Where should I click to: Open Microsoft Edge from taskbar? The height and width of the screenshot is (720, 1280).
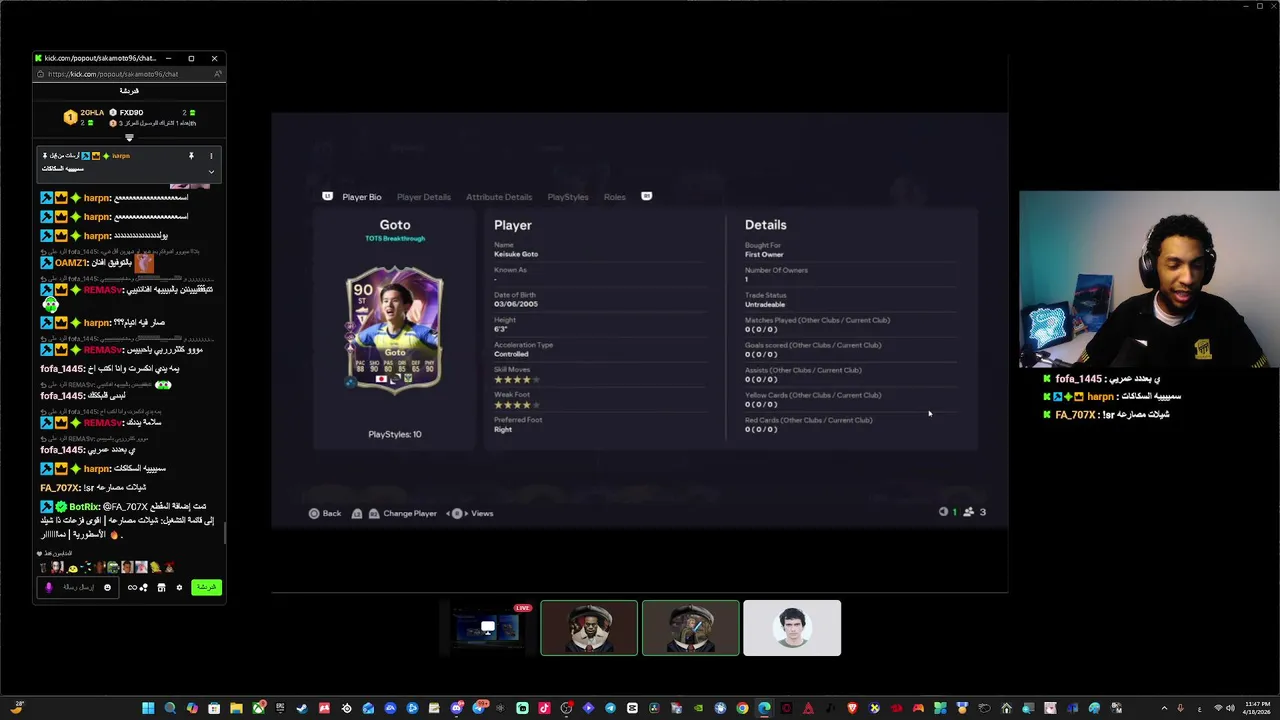coord(764,708)
